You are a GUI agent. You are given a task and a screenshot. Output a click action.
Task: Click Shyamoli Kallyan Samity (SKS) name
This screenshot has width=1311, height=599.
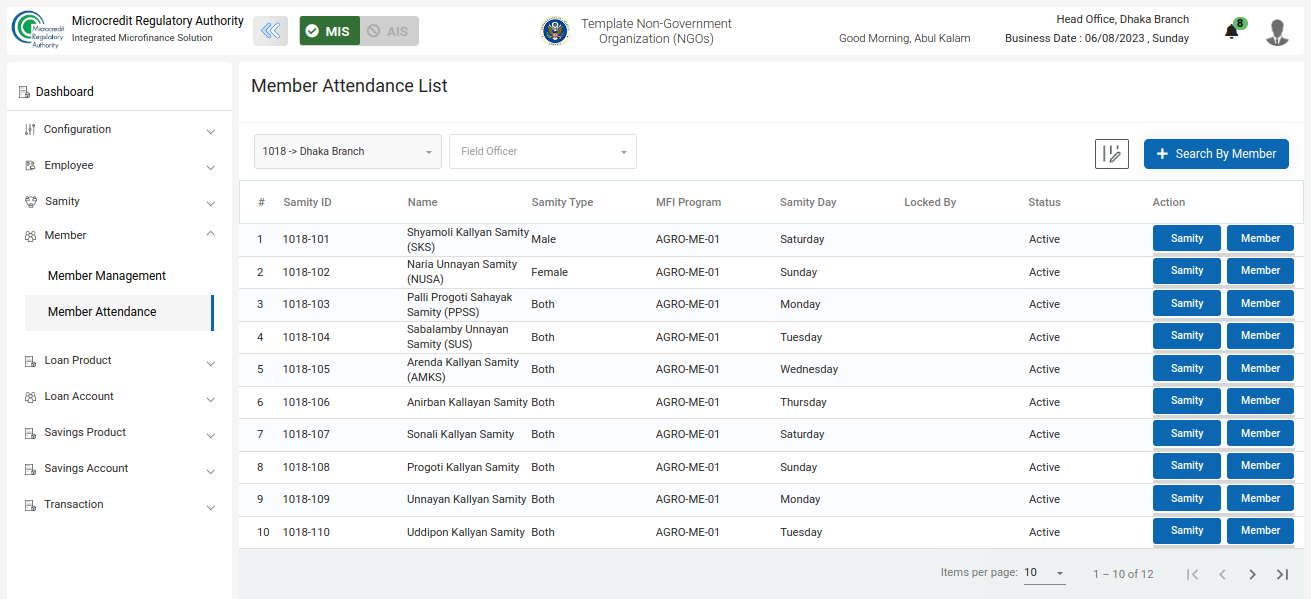(x=467, y=239)
